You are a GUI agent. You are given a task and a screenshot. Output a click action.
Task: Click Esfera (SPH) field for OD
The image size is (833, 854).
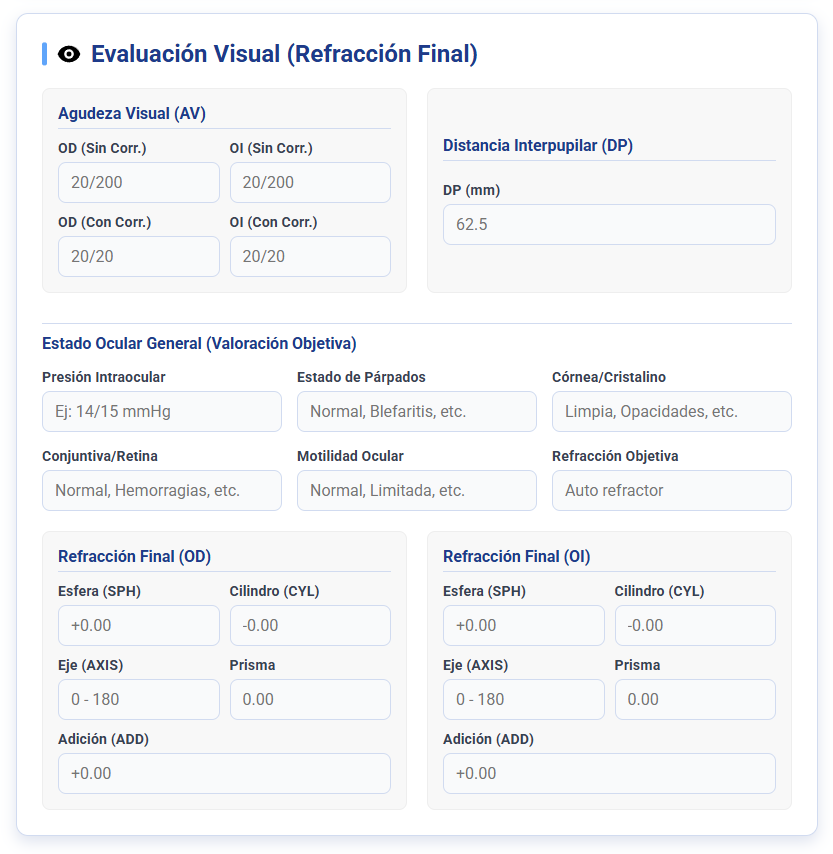point(139,625)
